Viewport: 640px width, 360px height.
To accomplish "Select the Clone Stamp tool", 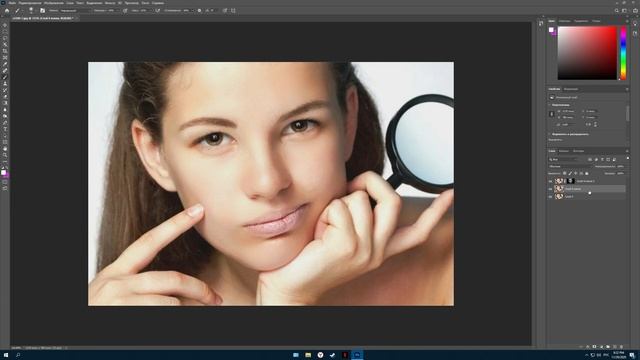I will [5, 83].
